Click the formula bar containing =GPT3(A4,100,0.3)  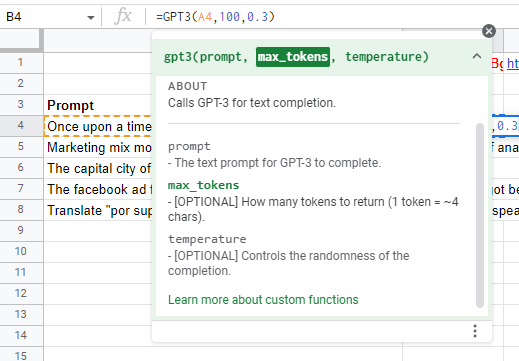(333, 16)
